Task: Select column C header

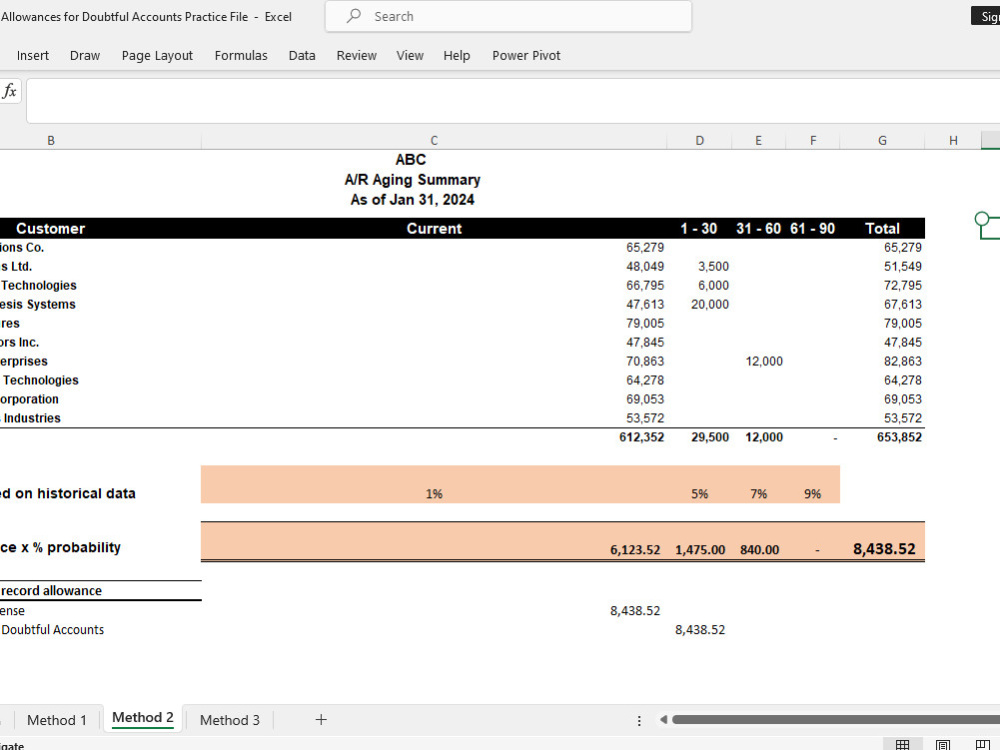Action: coord(434,140)
